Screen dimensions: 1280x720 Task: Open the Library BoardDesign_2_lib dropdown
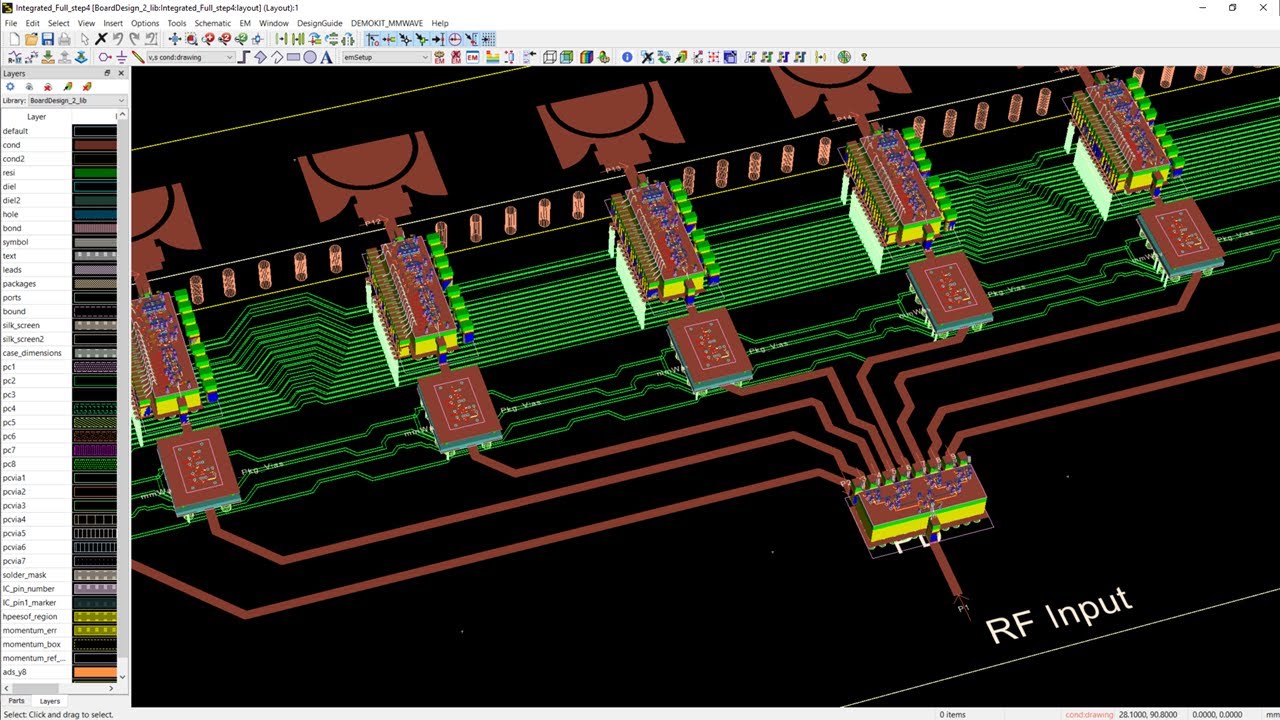[x=77, y=101]
